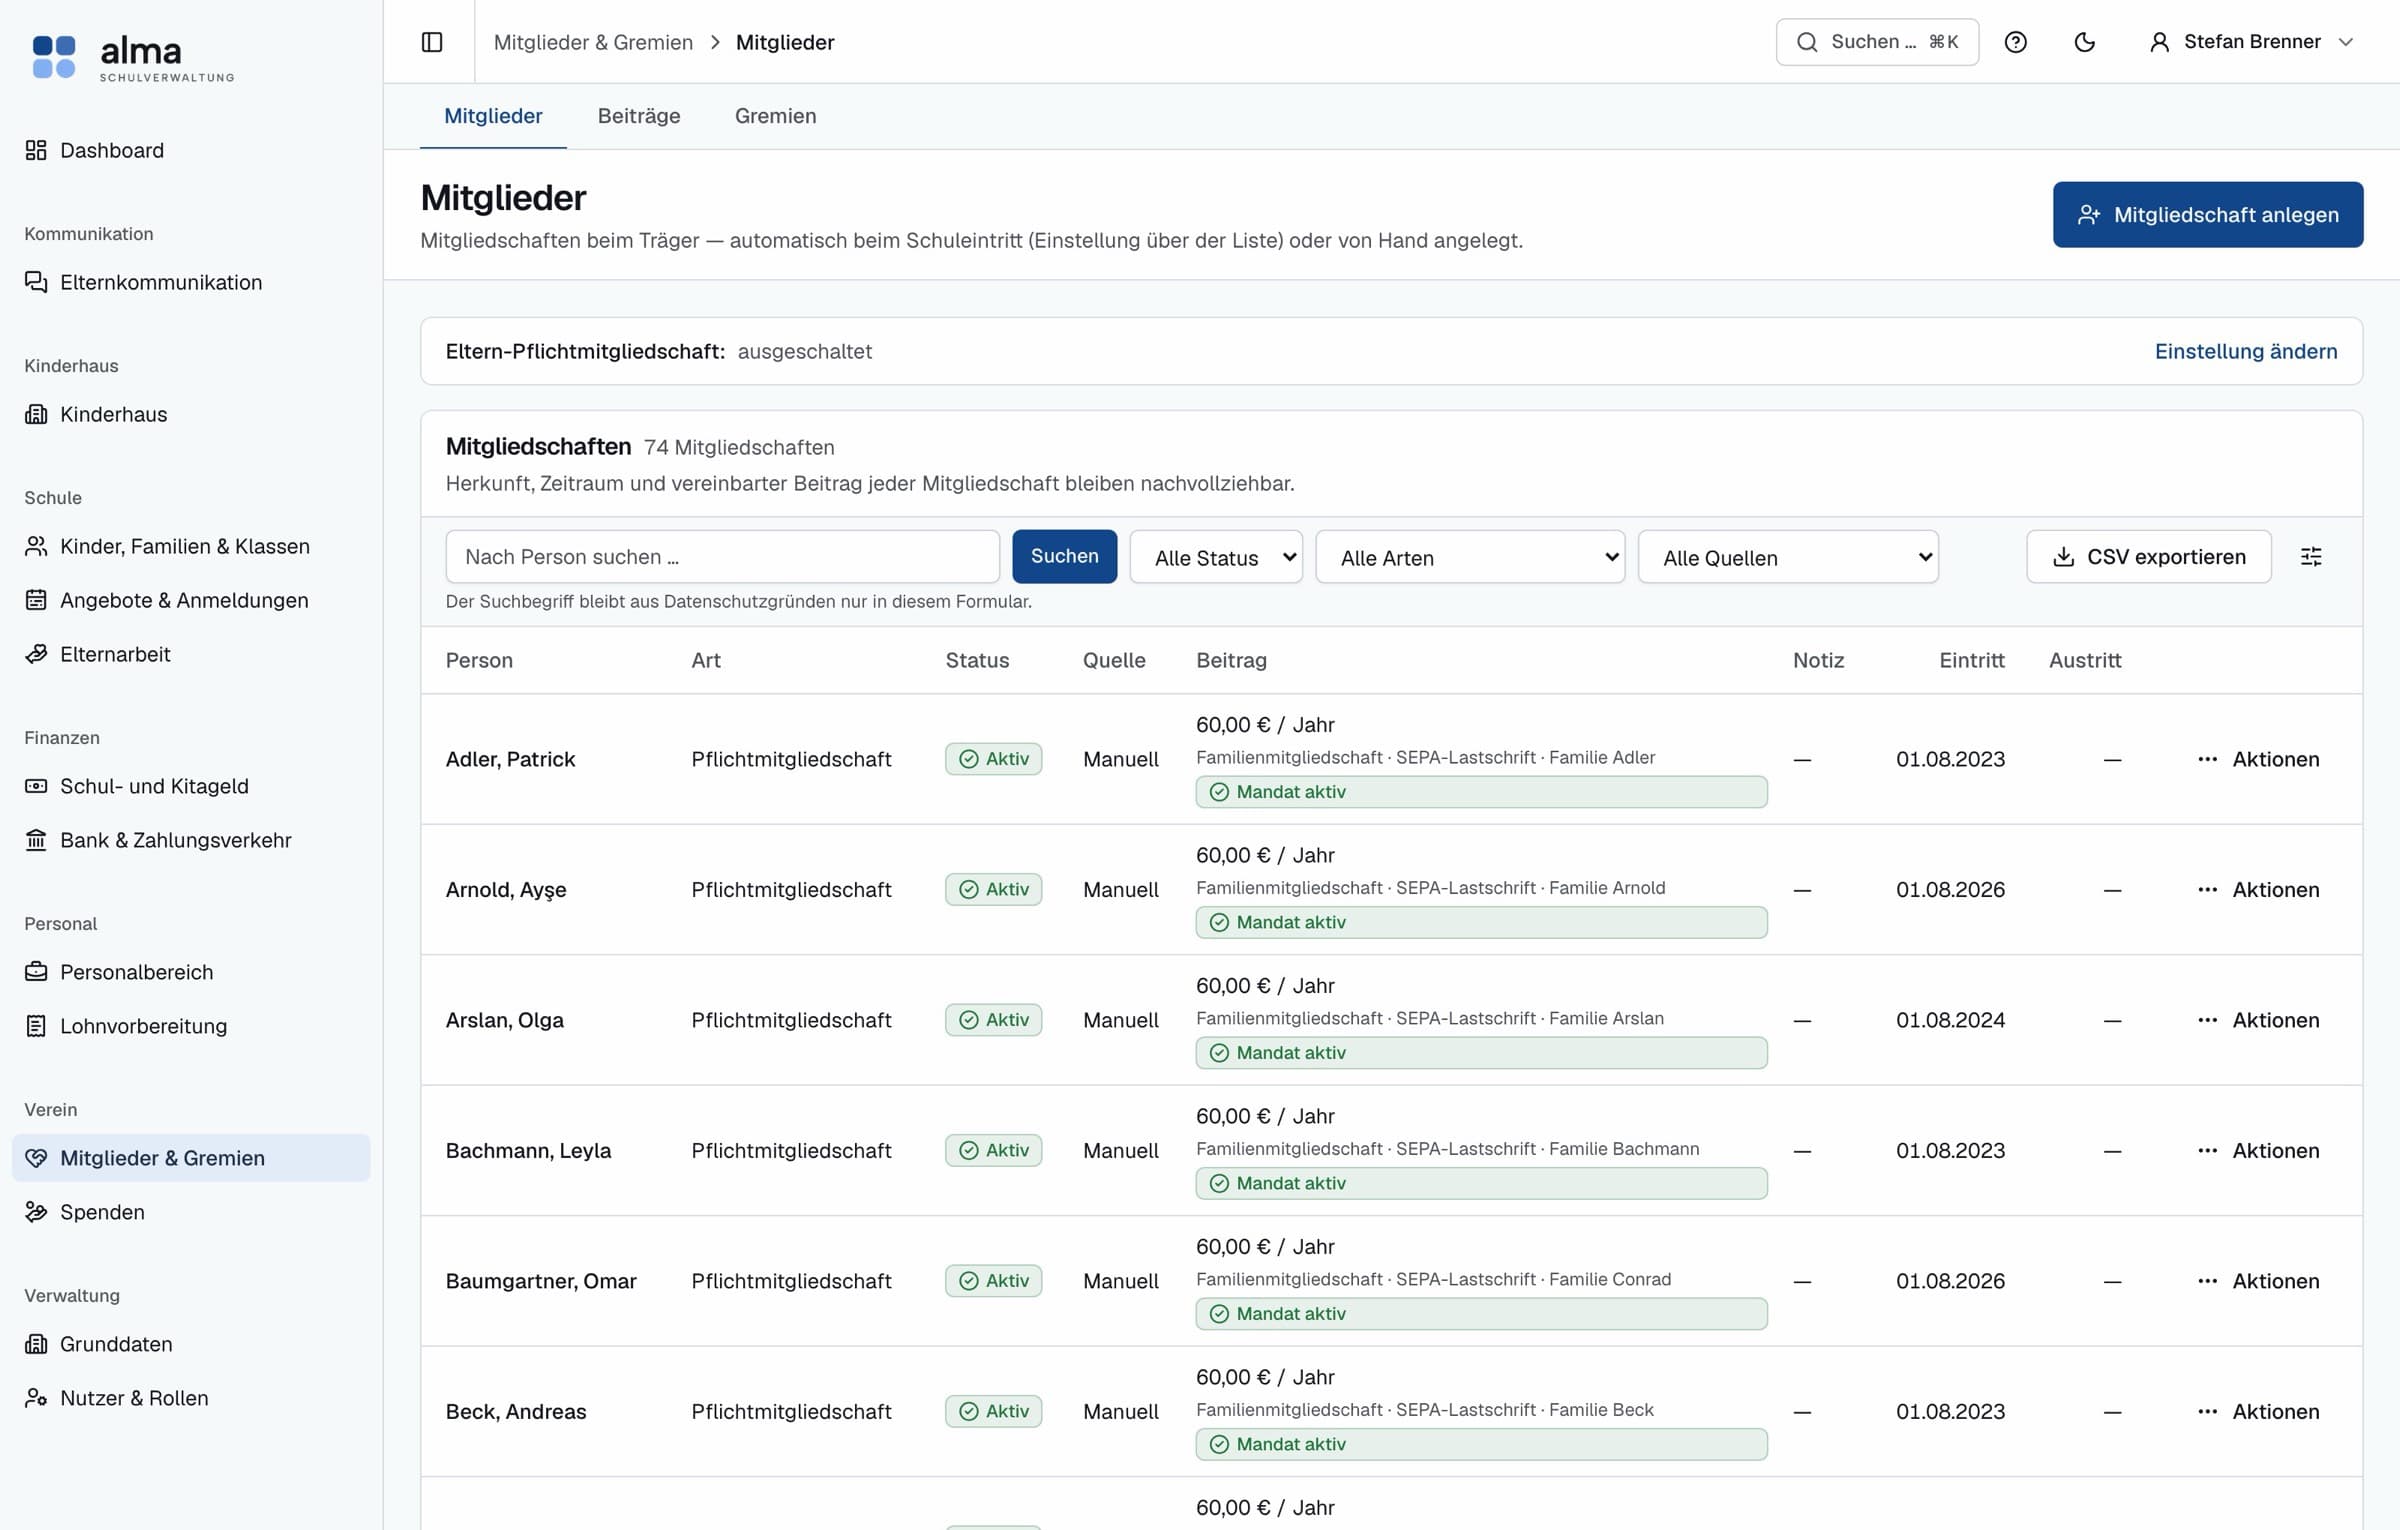Image resolution: width=2400 pixels, height=1530 pixels.
Task: Switch to dark mode moon icon
Action: click(x=2084, y=42)
